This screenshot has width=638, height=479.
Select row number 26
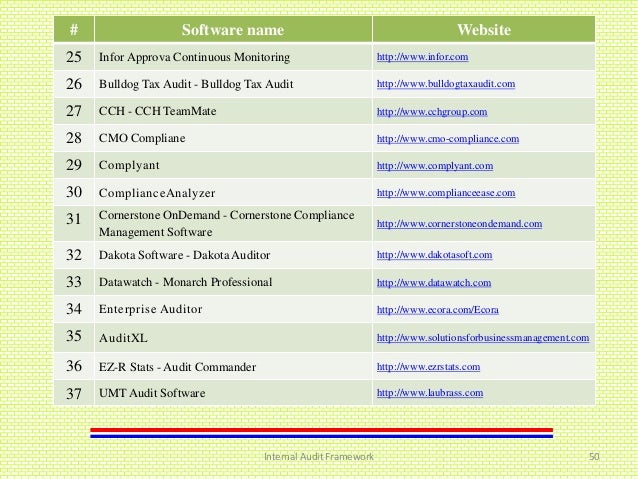click(x=74, y=84)
